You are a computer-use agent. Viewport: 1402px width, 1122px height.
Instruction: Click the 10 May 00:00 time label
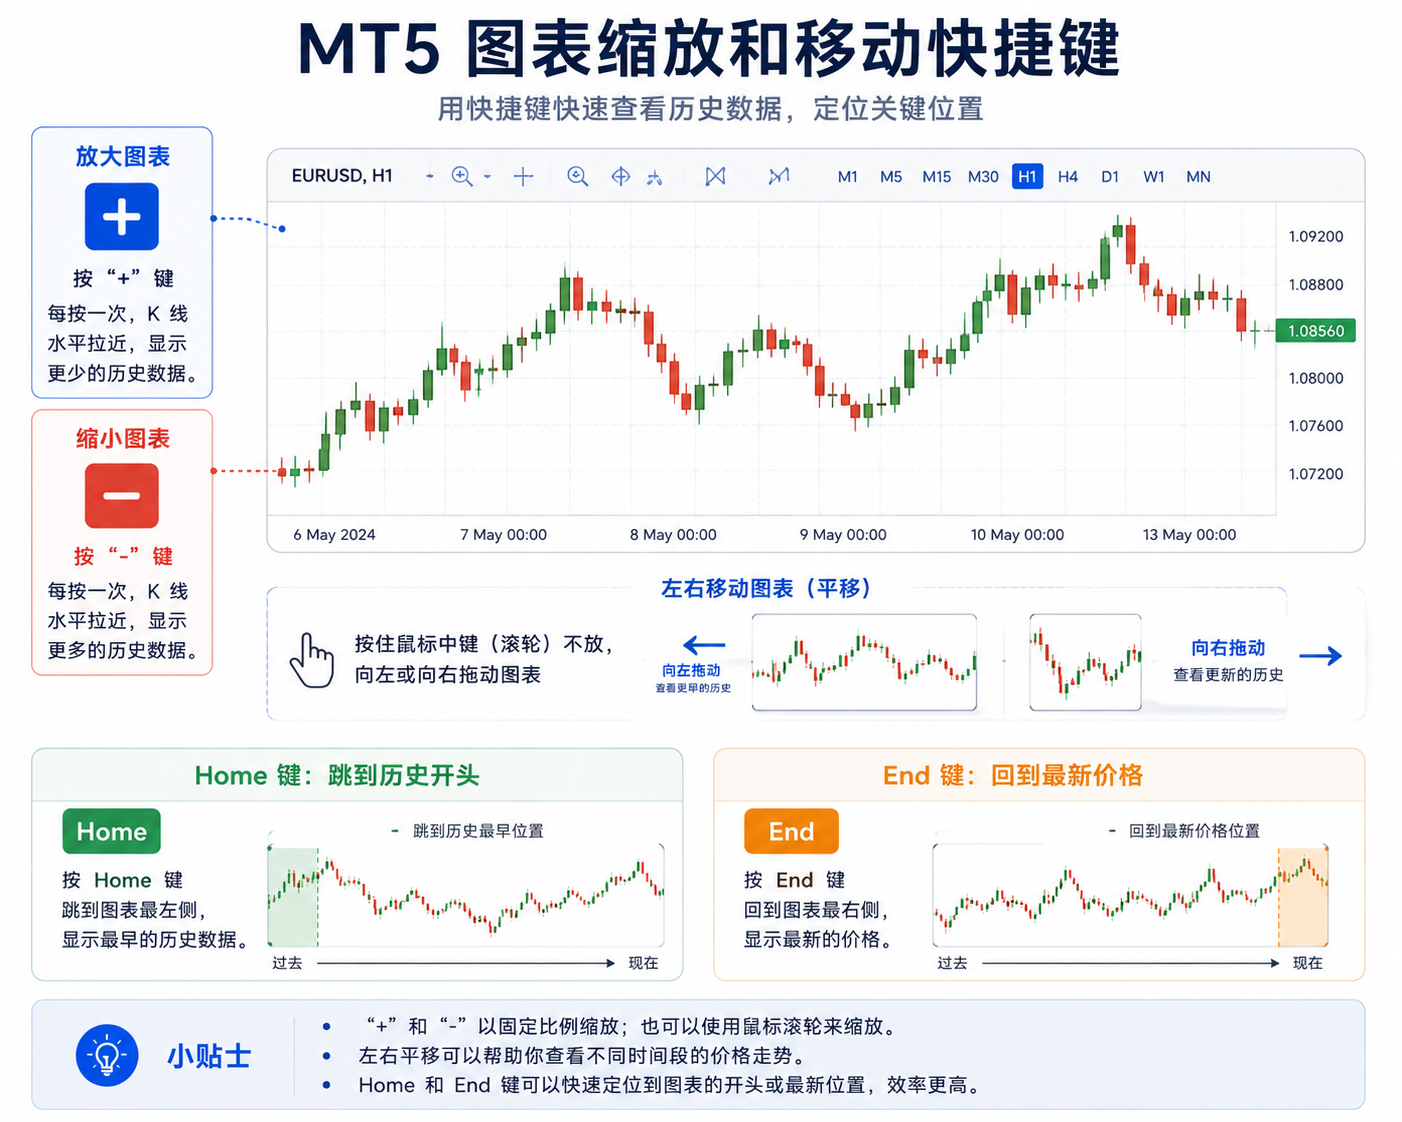[1017, 535]
